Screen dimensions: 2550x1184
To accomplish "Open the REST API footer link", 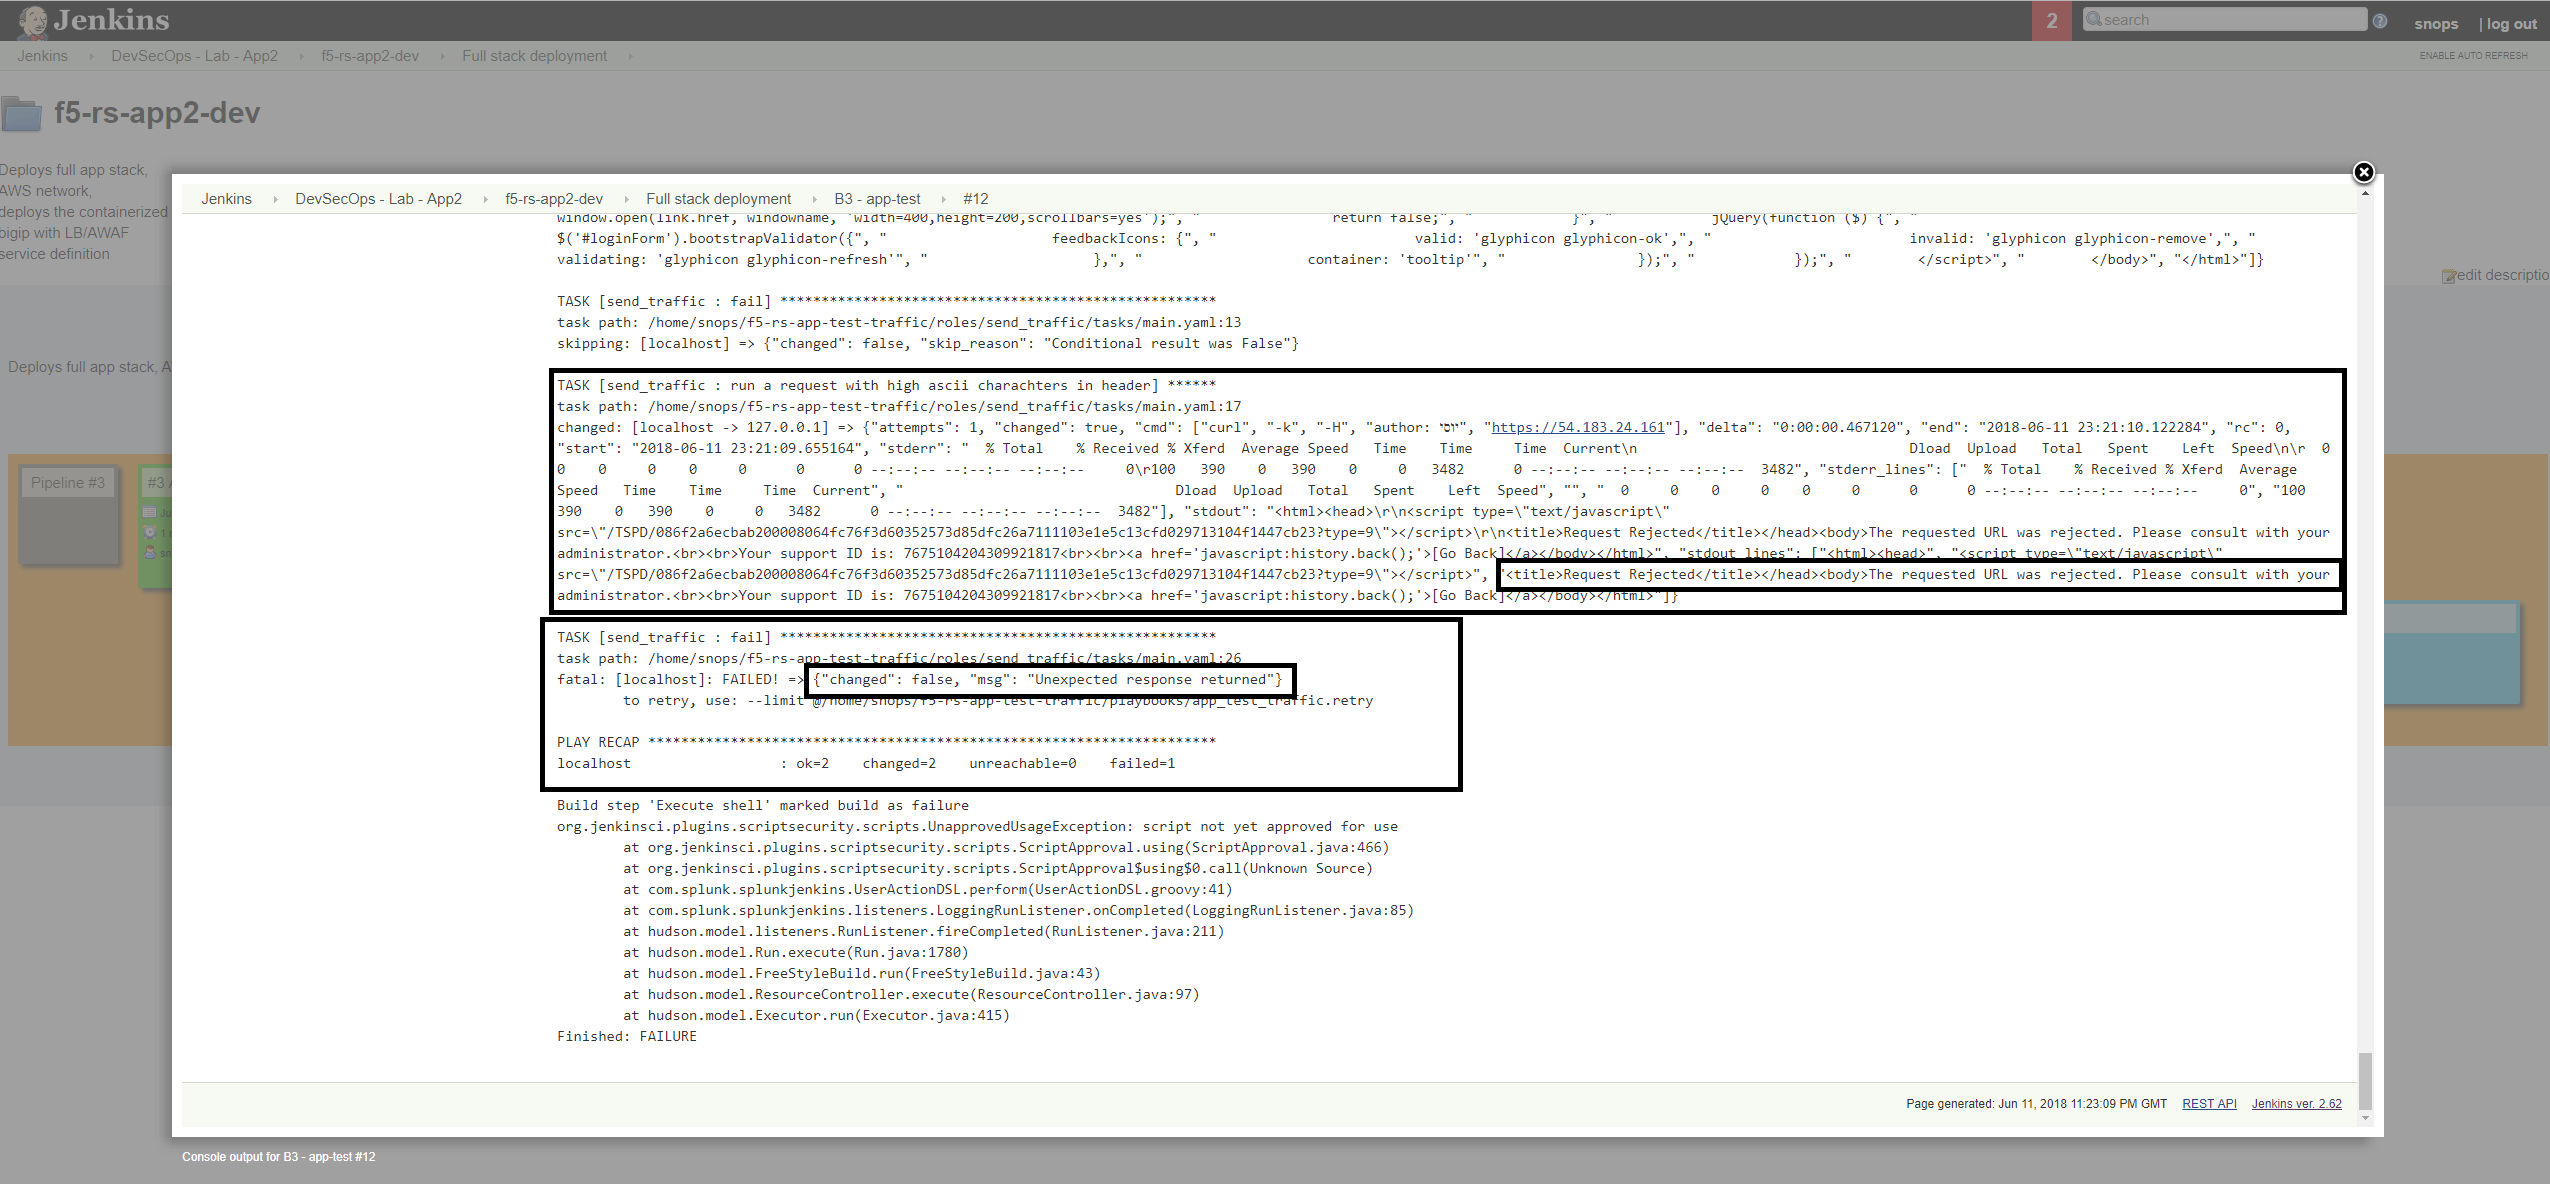I will pyautogui.click(x=2209, y=1104).
